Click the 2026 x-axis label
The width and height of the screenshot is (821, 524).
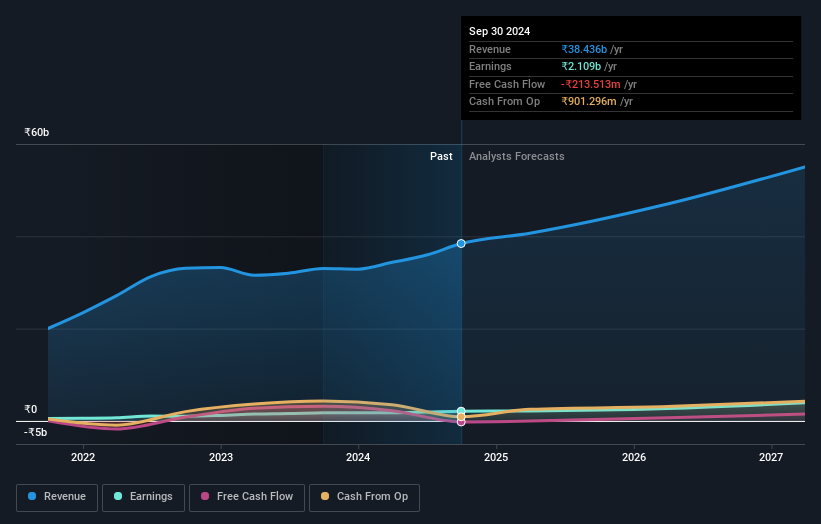[634, 458]
